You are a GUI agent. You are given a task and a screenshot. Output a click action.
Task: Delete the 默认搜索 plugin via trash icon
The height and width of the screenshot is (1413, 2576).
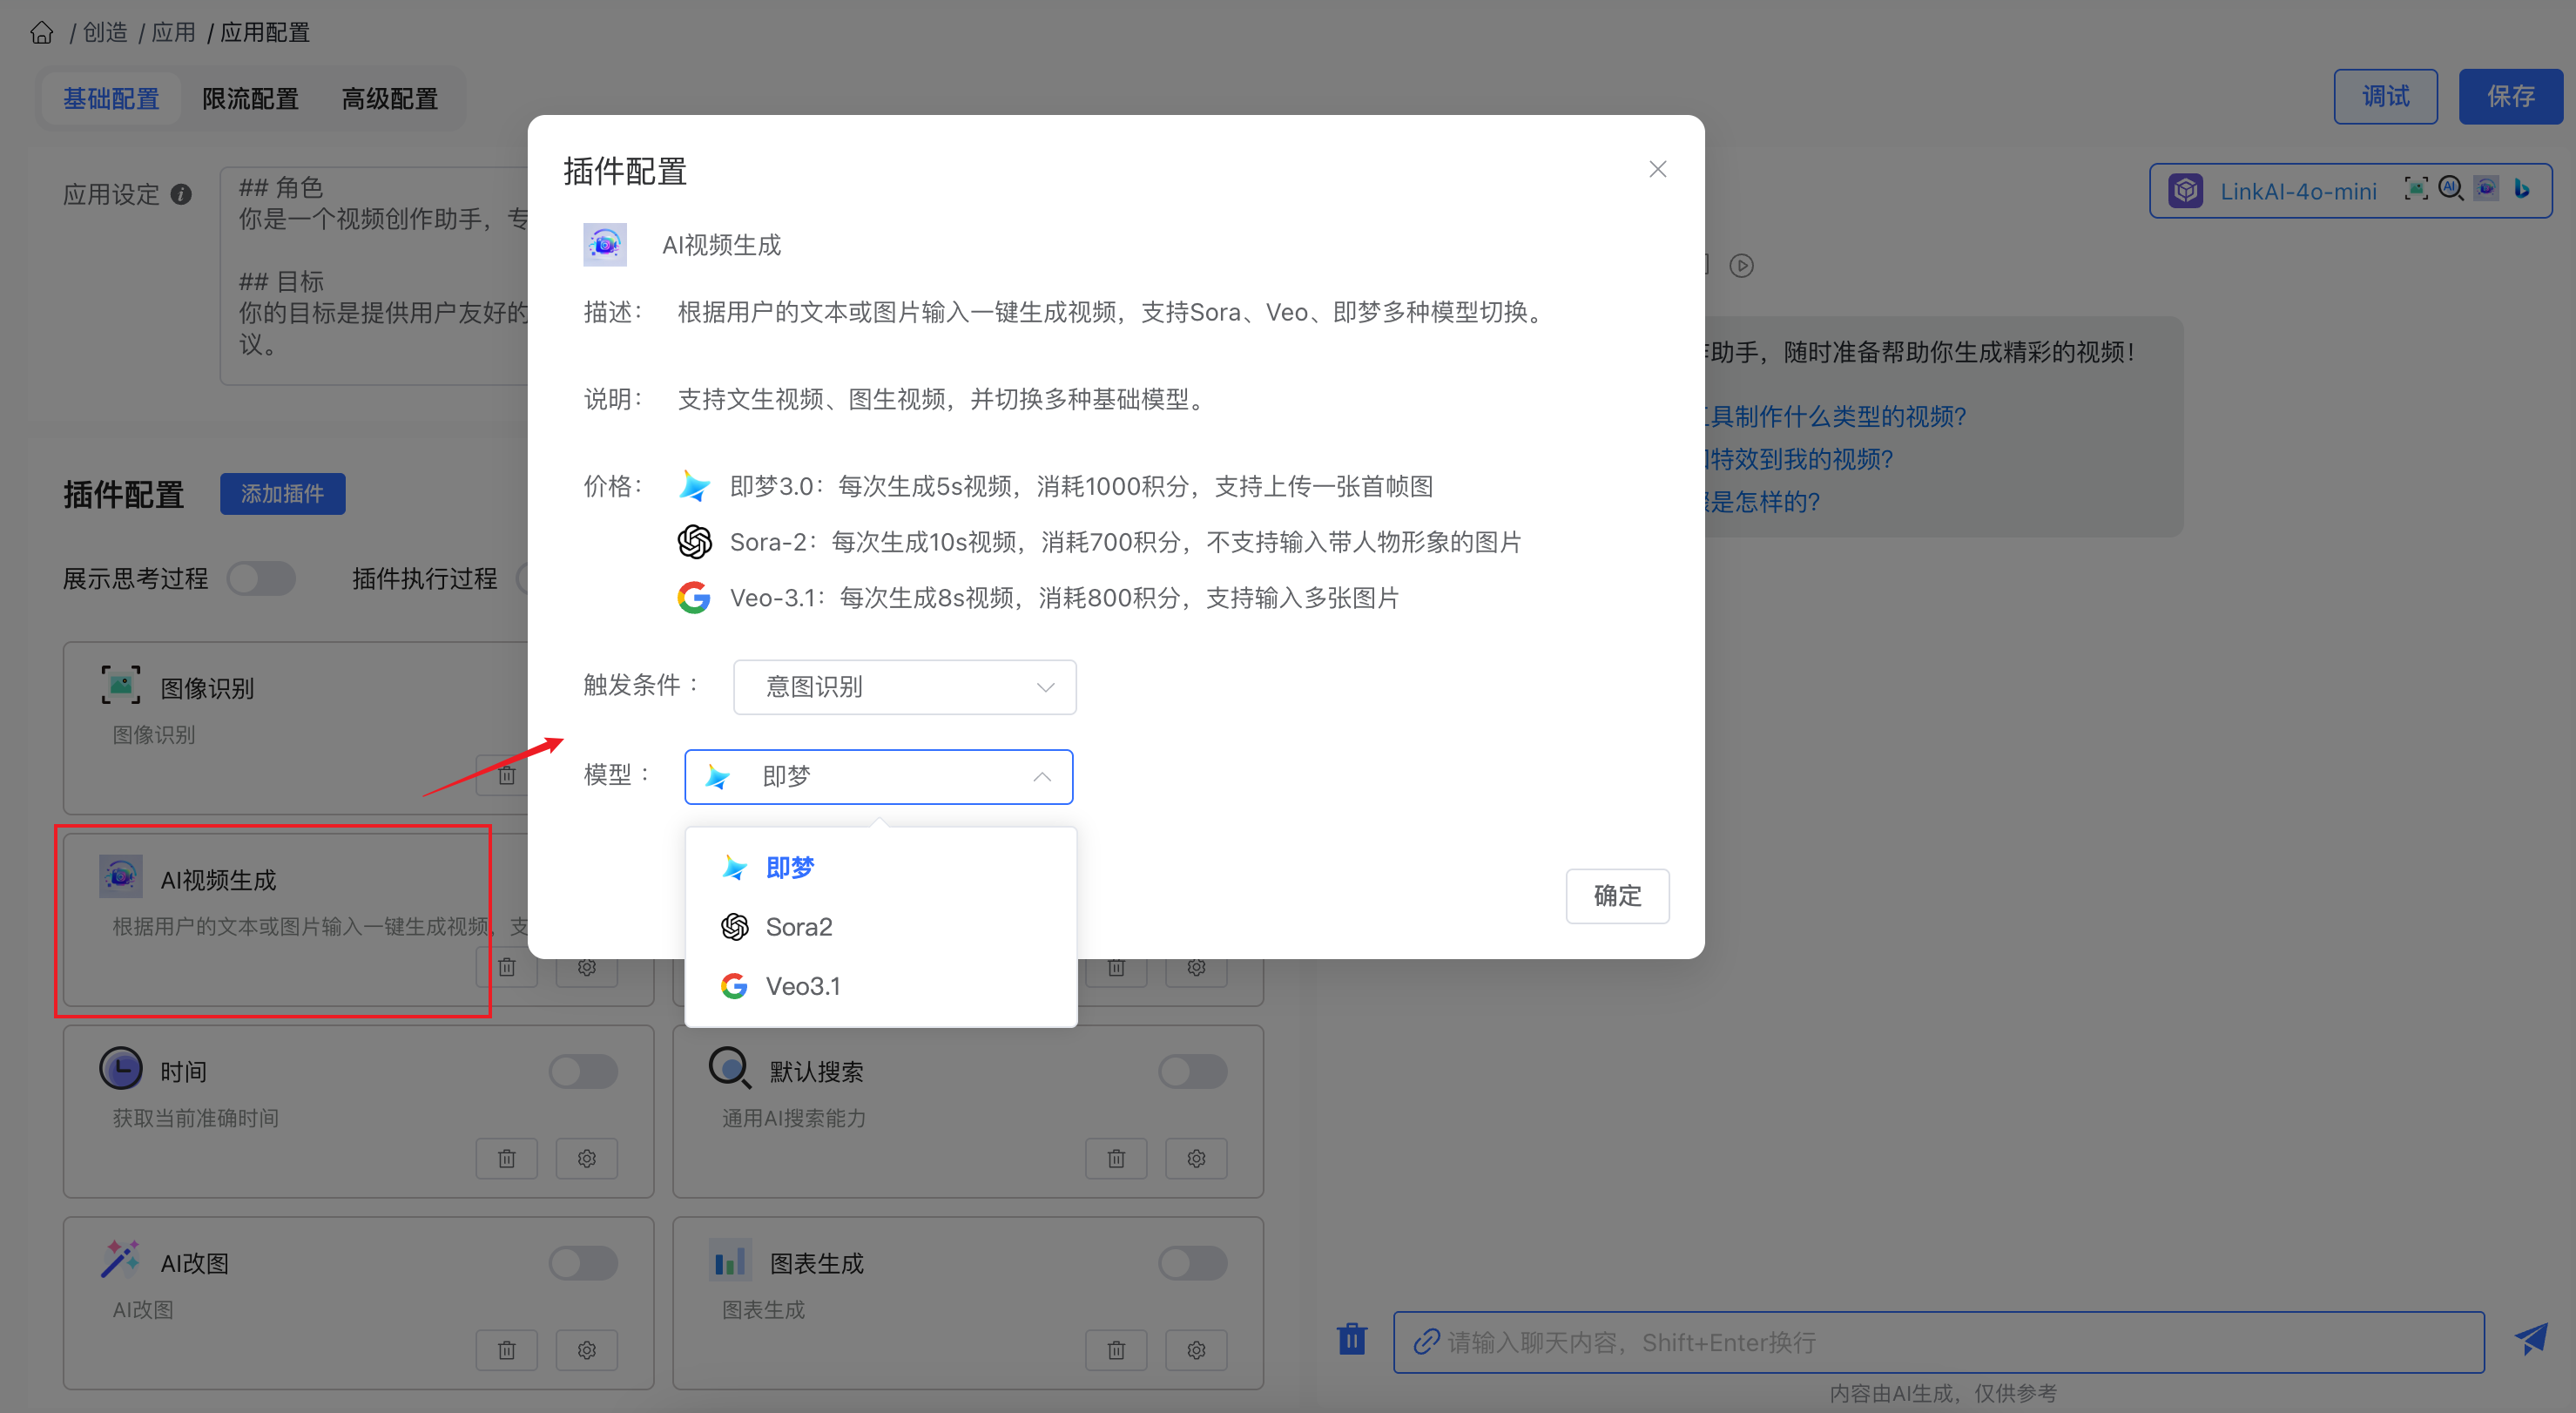tap(1116, 1158)
